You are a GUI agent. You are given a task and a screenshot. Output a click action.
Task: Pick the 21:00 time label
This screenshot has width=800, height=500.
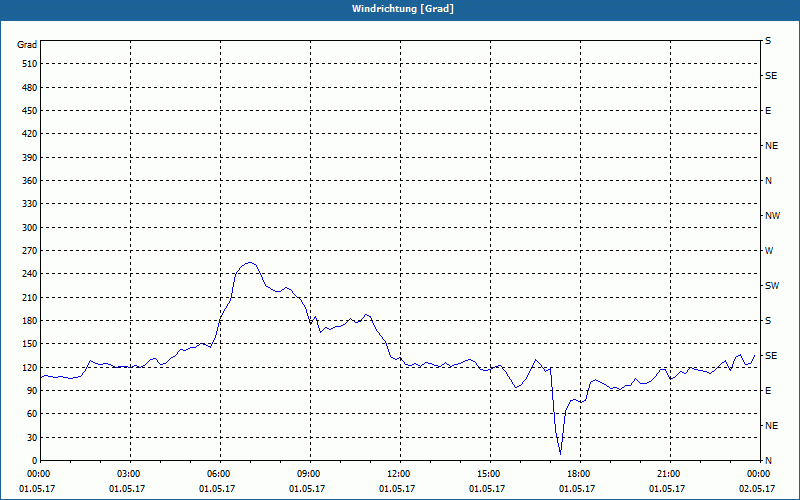(x=667, y=474)
